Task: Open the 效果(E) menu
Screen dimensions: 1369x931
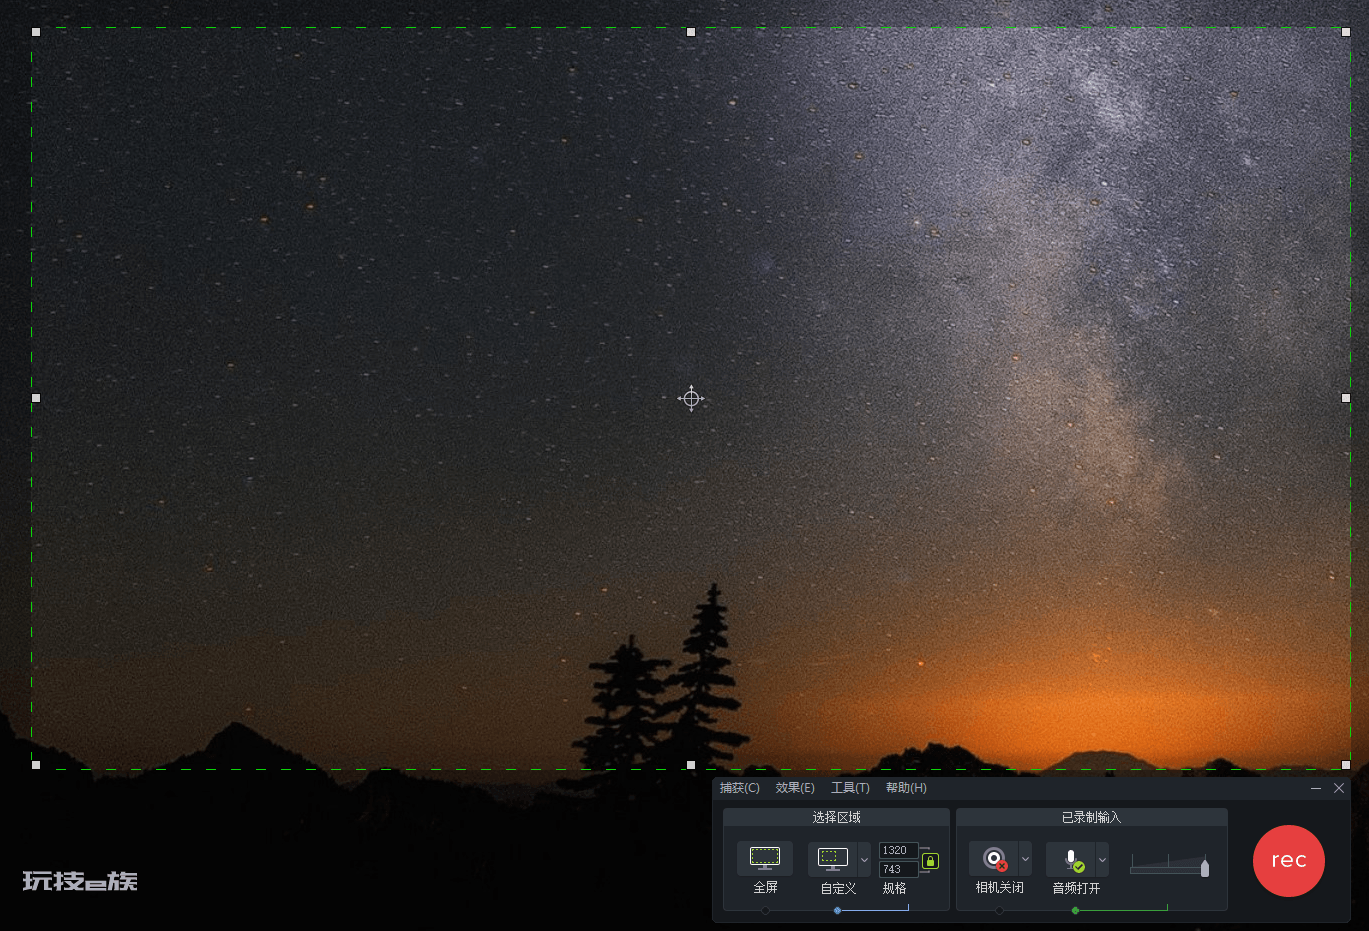Action: point(795,788)
